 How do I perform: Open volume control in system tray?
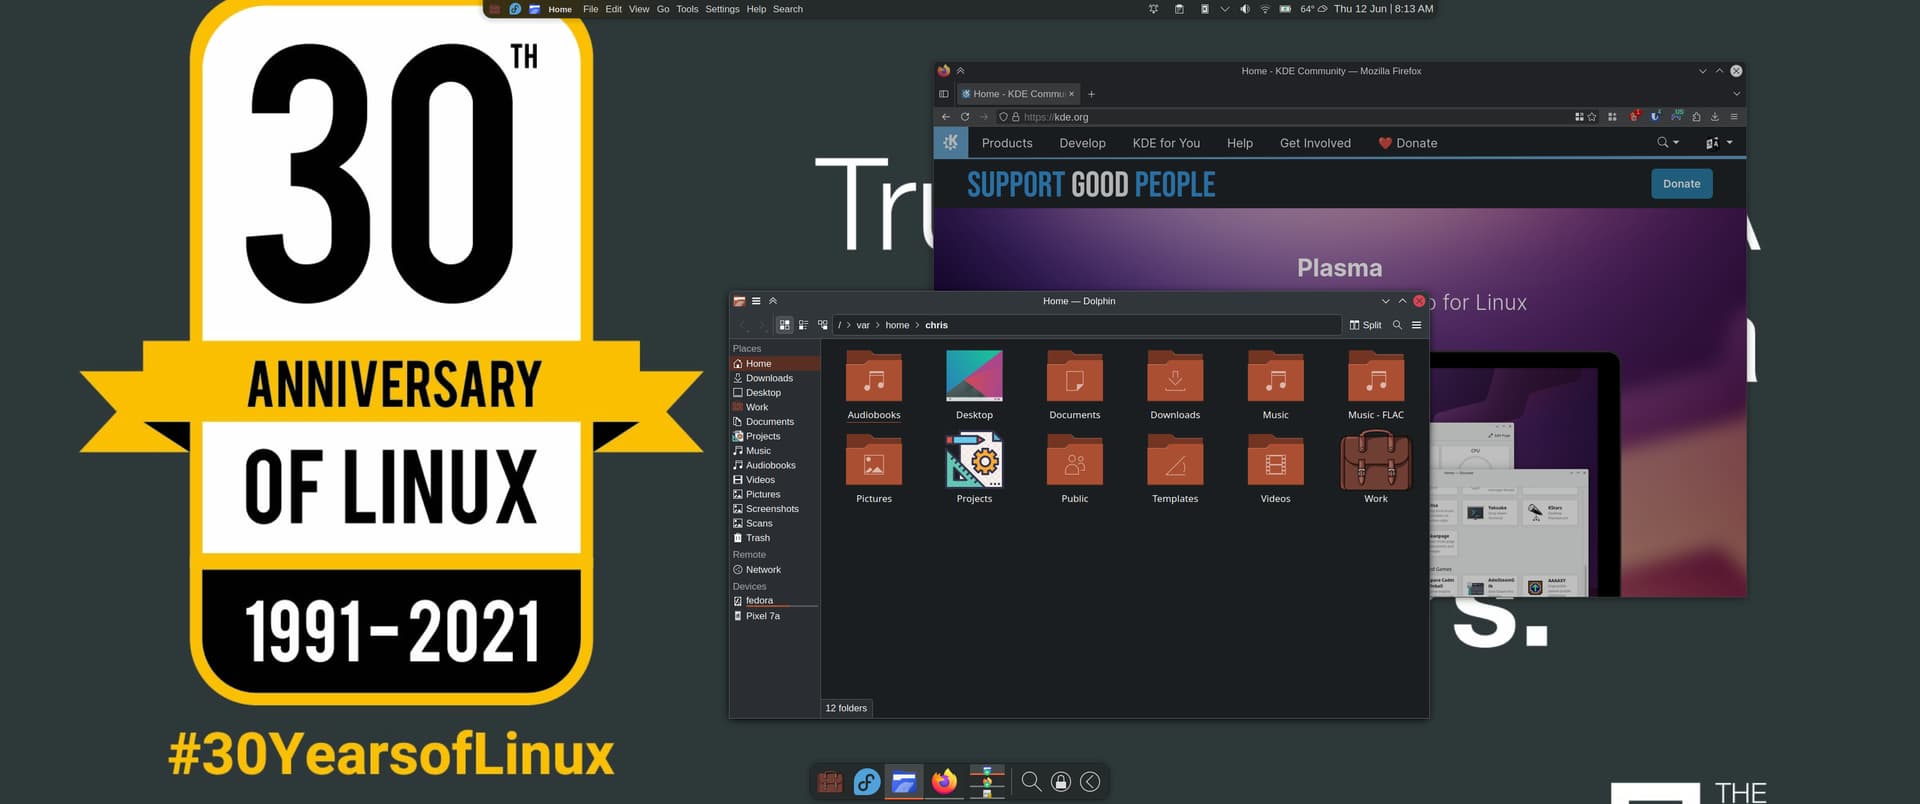1245,9
